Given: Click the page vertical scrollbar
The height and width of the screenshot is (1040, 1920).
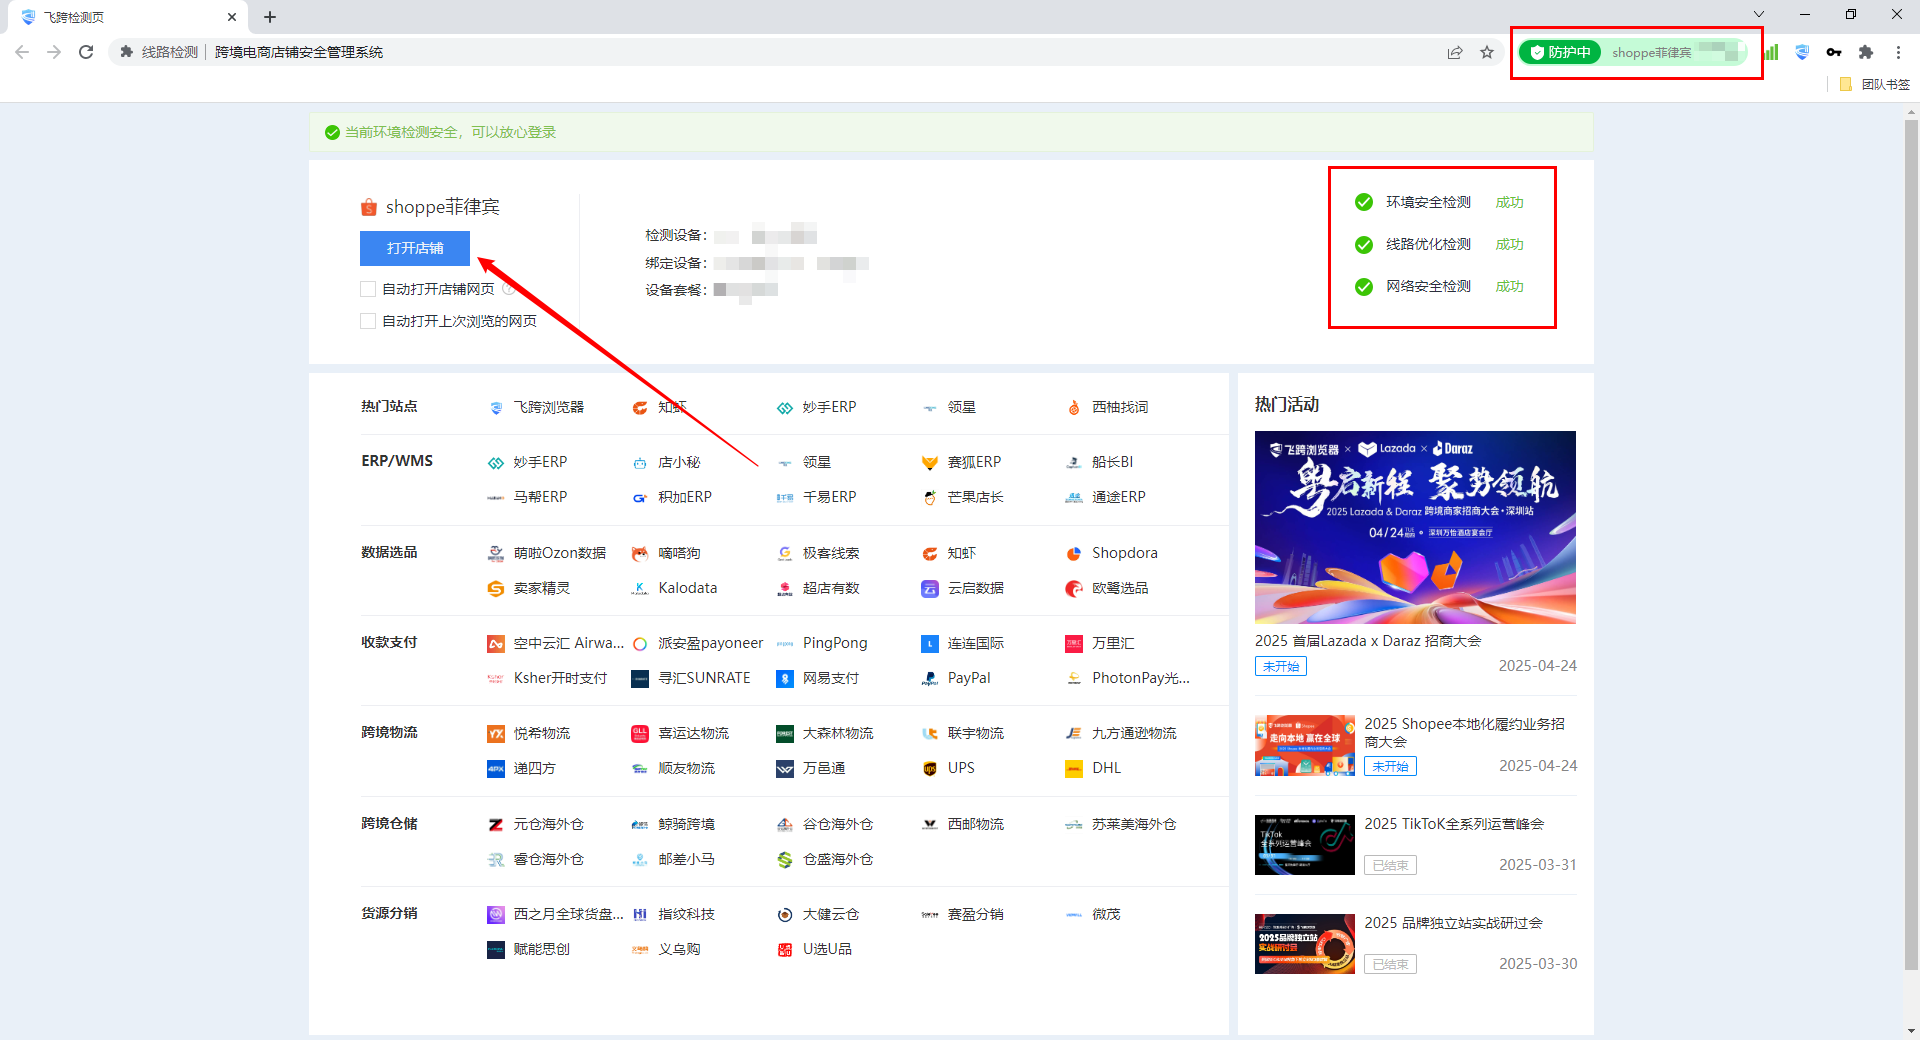Looking at the screenshot, I should click(1911, 540).
